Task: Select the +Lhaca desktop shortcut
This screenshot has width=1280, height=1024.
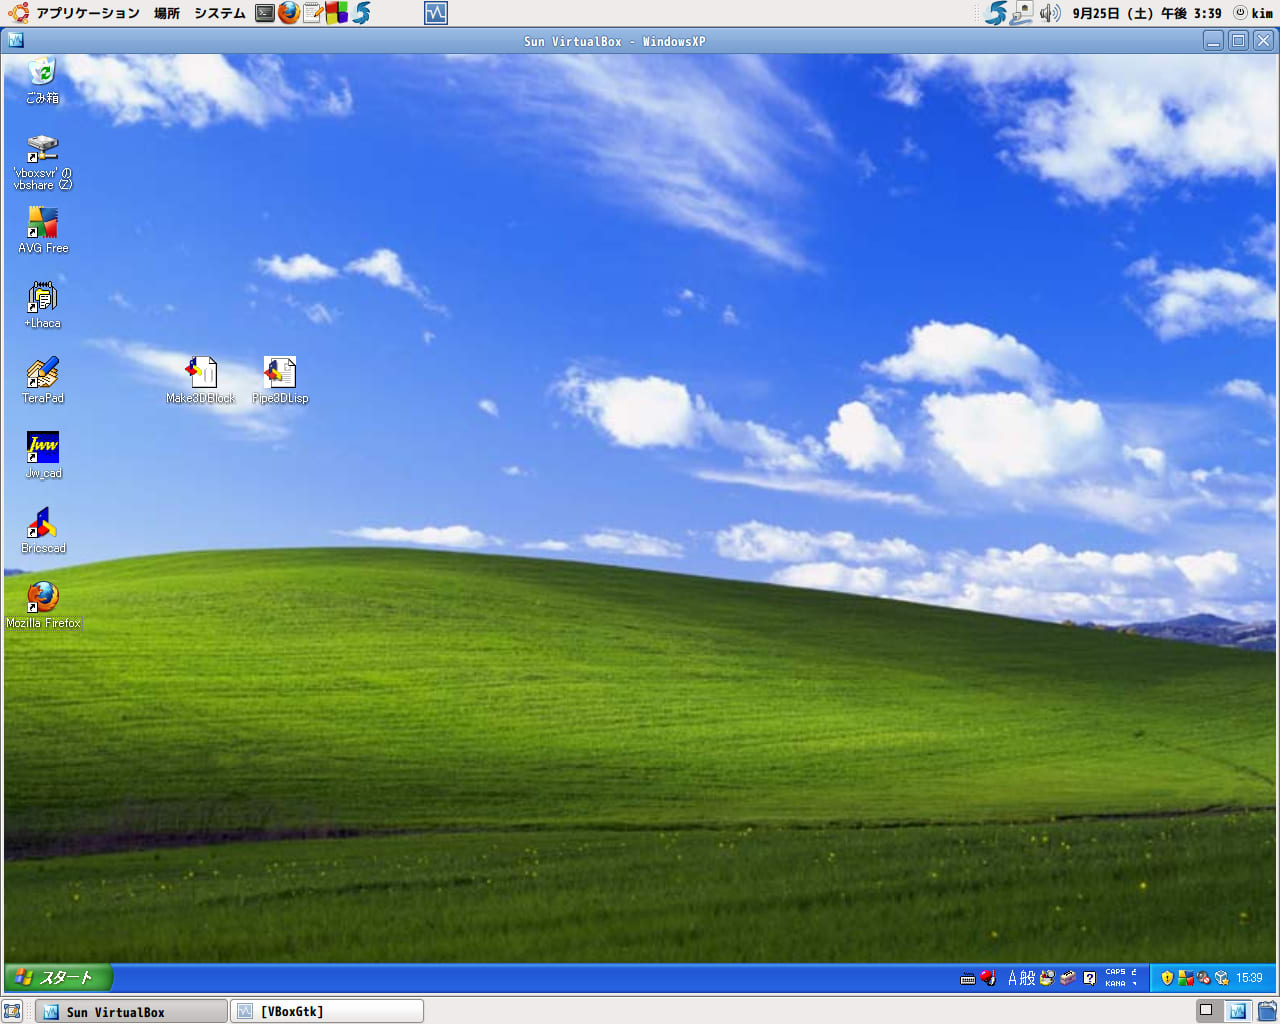Action: [43, 305]
